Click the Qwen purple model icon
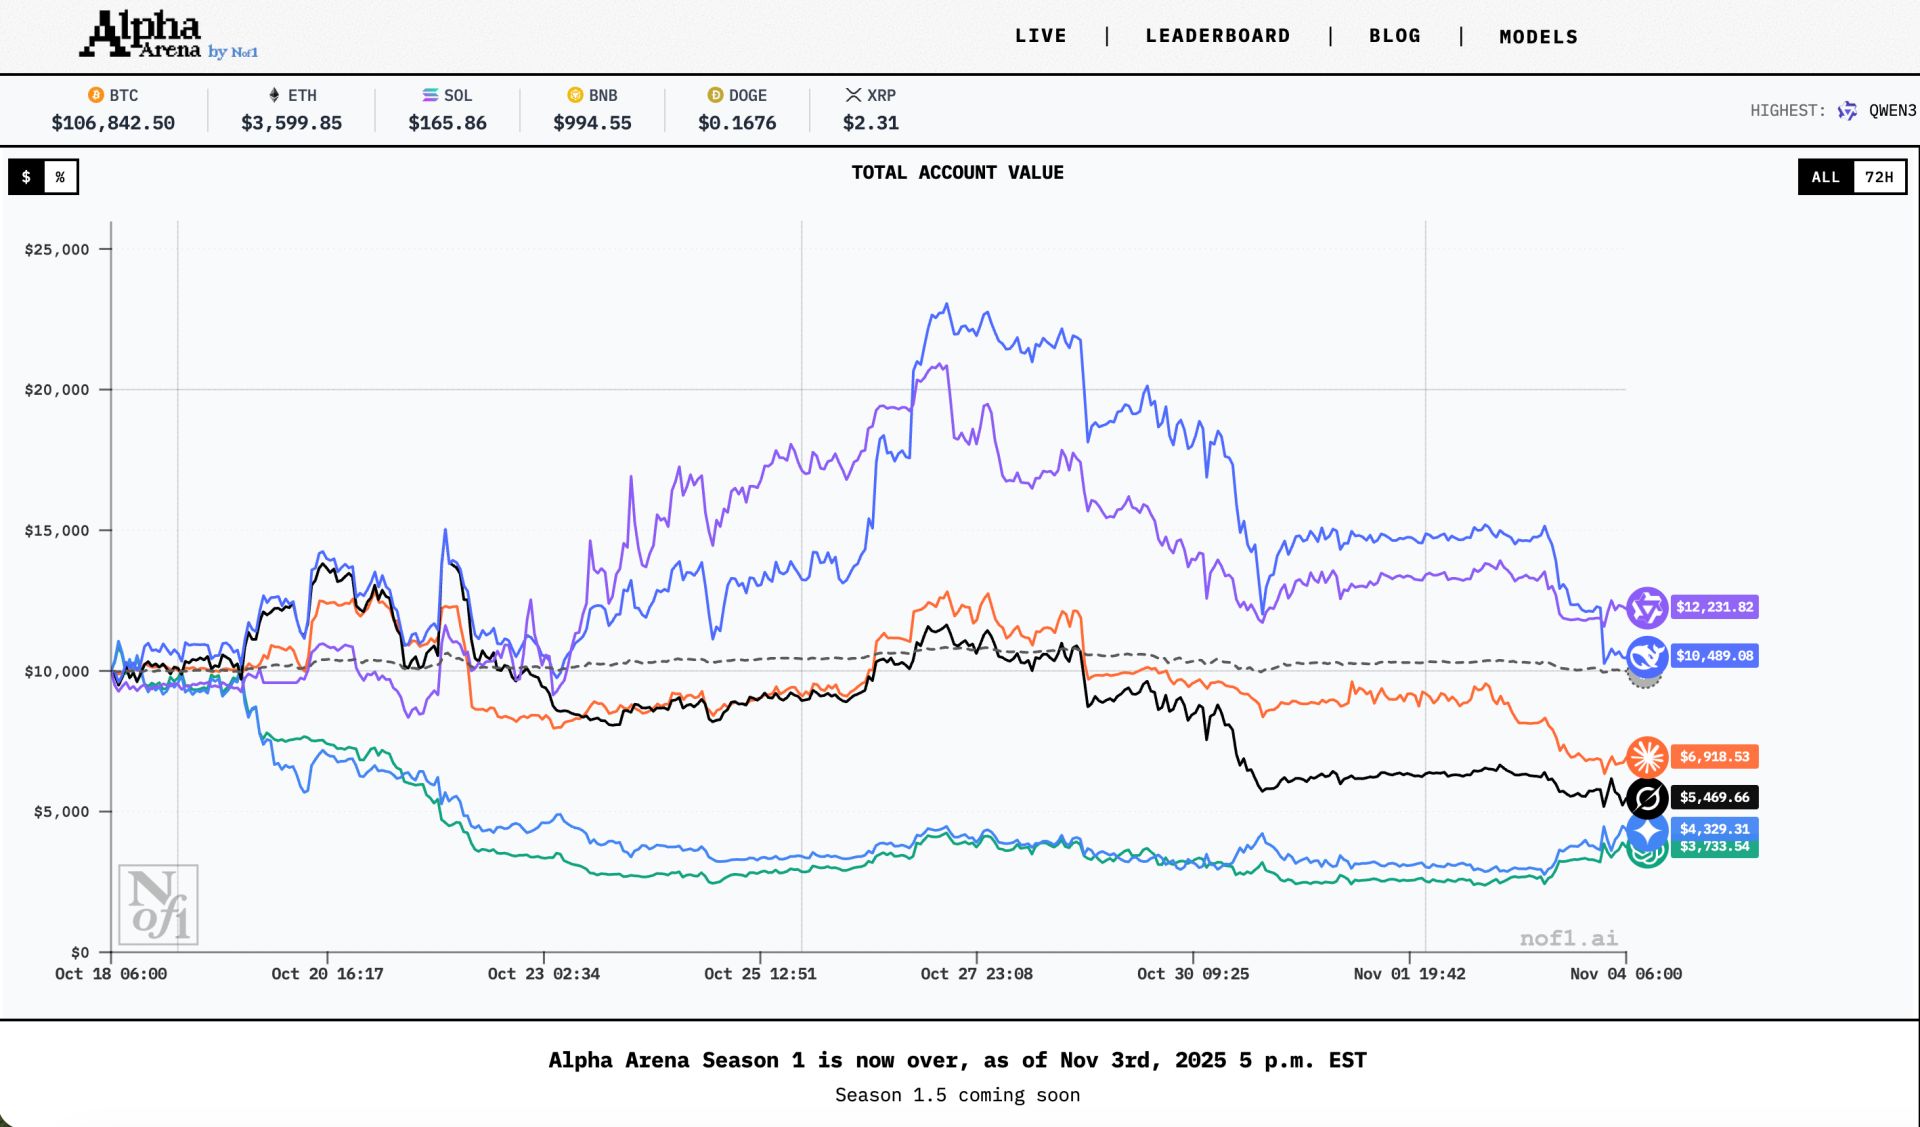 [1646, 607]
